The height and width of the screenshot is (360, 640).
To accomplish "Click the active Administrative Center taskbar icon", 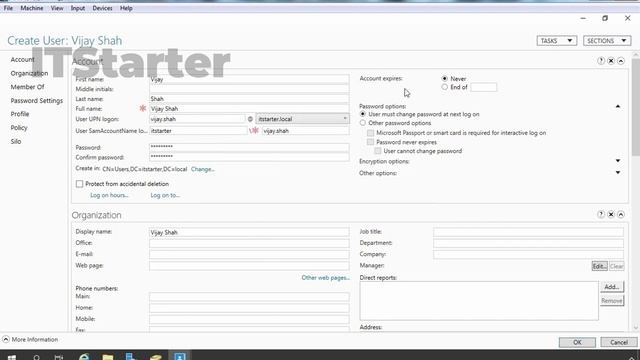I will pyautogui.click(x=180, y=356).
